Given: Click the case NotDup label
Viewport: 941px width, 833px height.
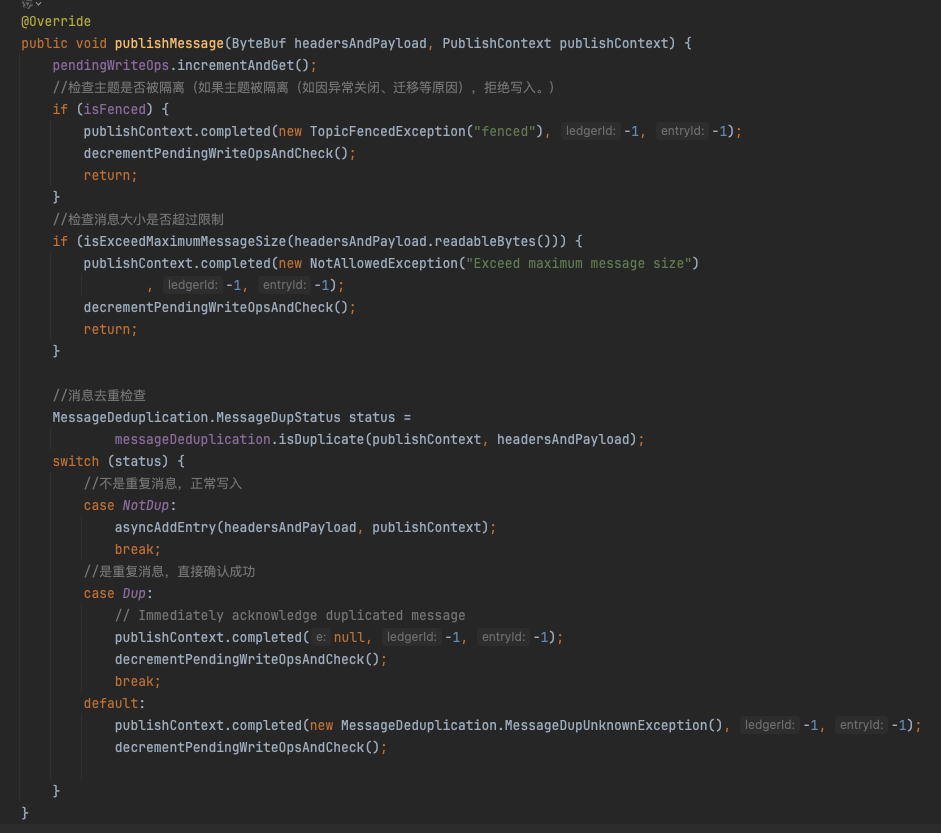Looking at the screenshot, I should [x=130, y=505].
